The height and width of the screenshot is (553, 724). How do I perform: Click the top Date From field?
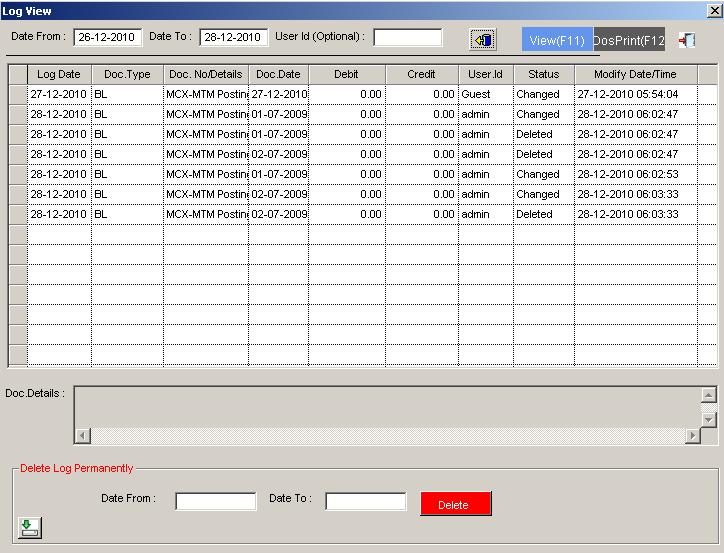[x=107, y=38]
